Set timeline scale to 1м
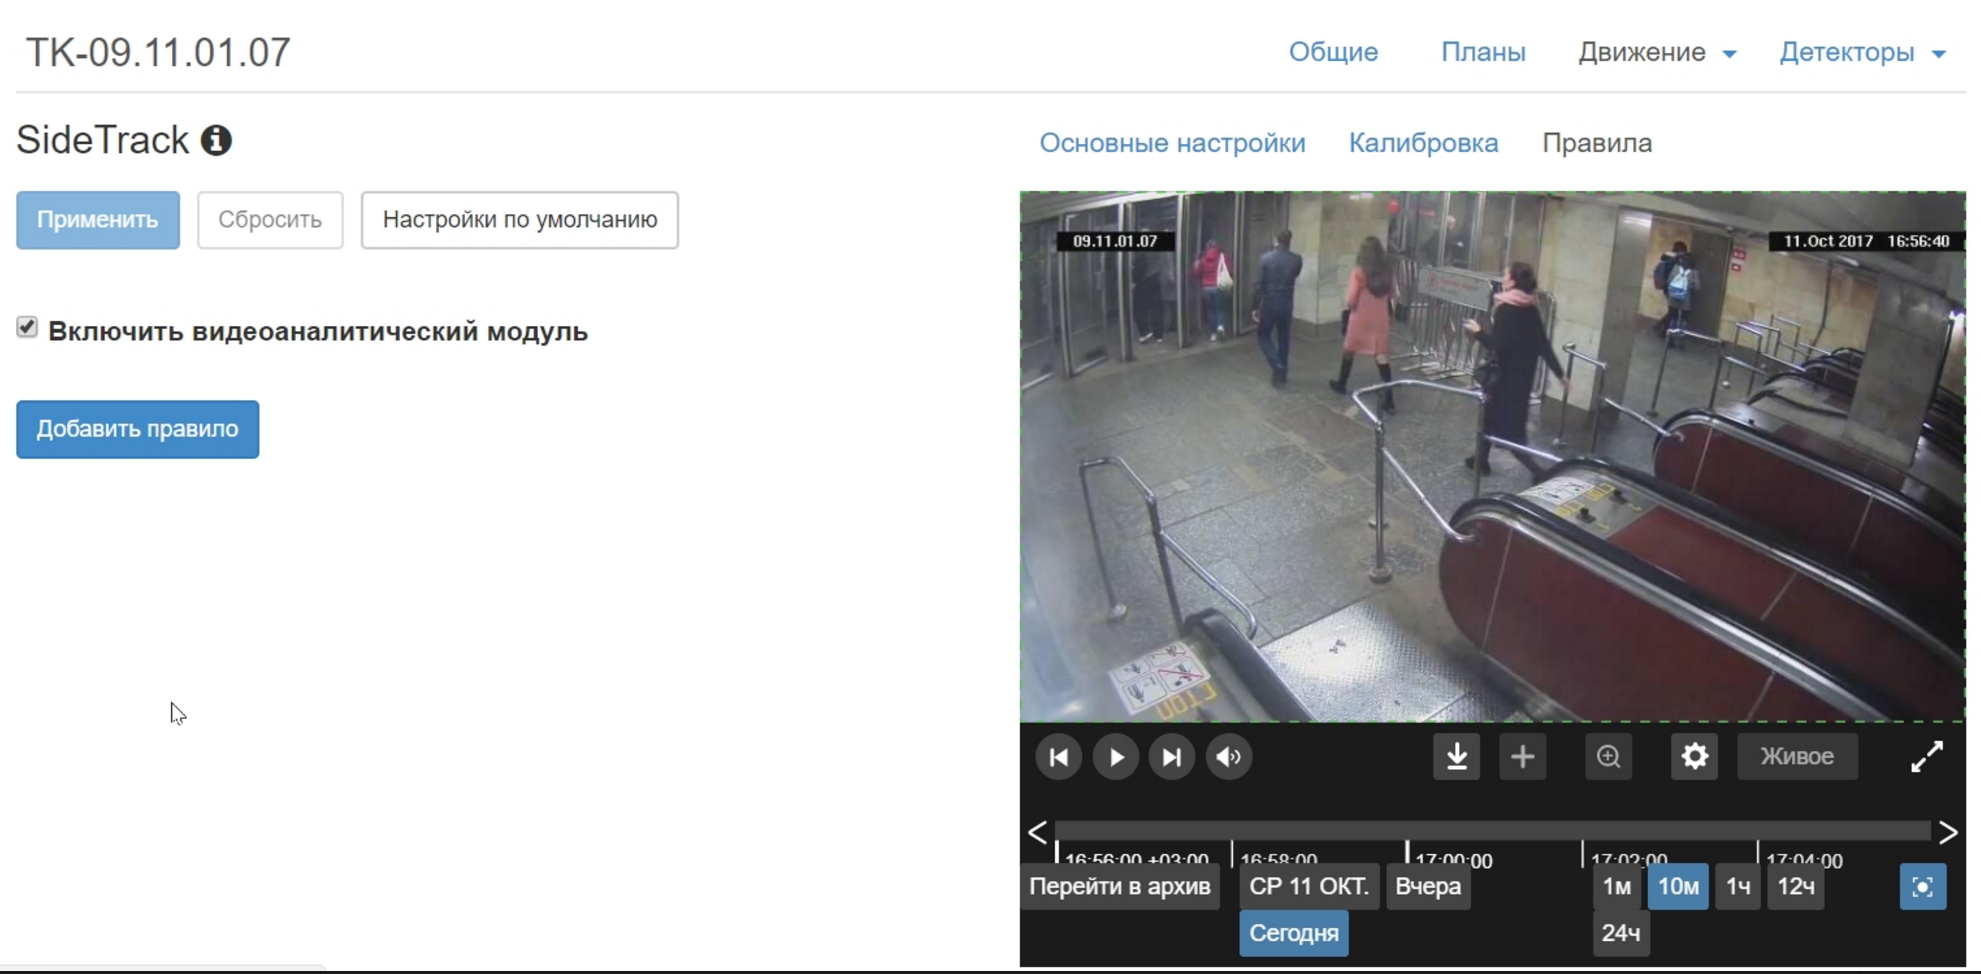 click(1616, 887)
